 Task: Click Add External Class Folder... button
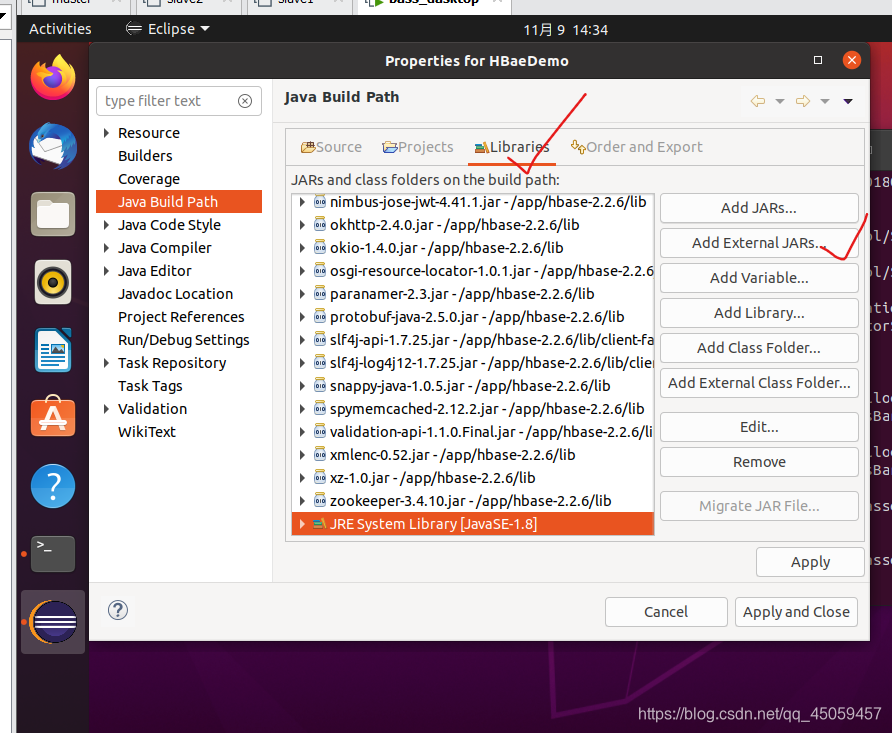coord(759,383)
